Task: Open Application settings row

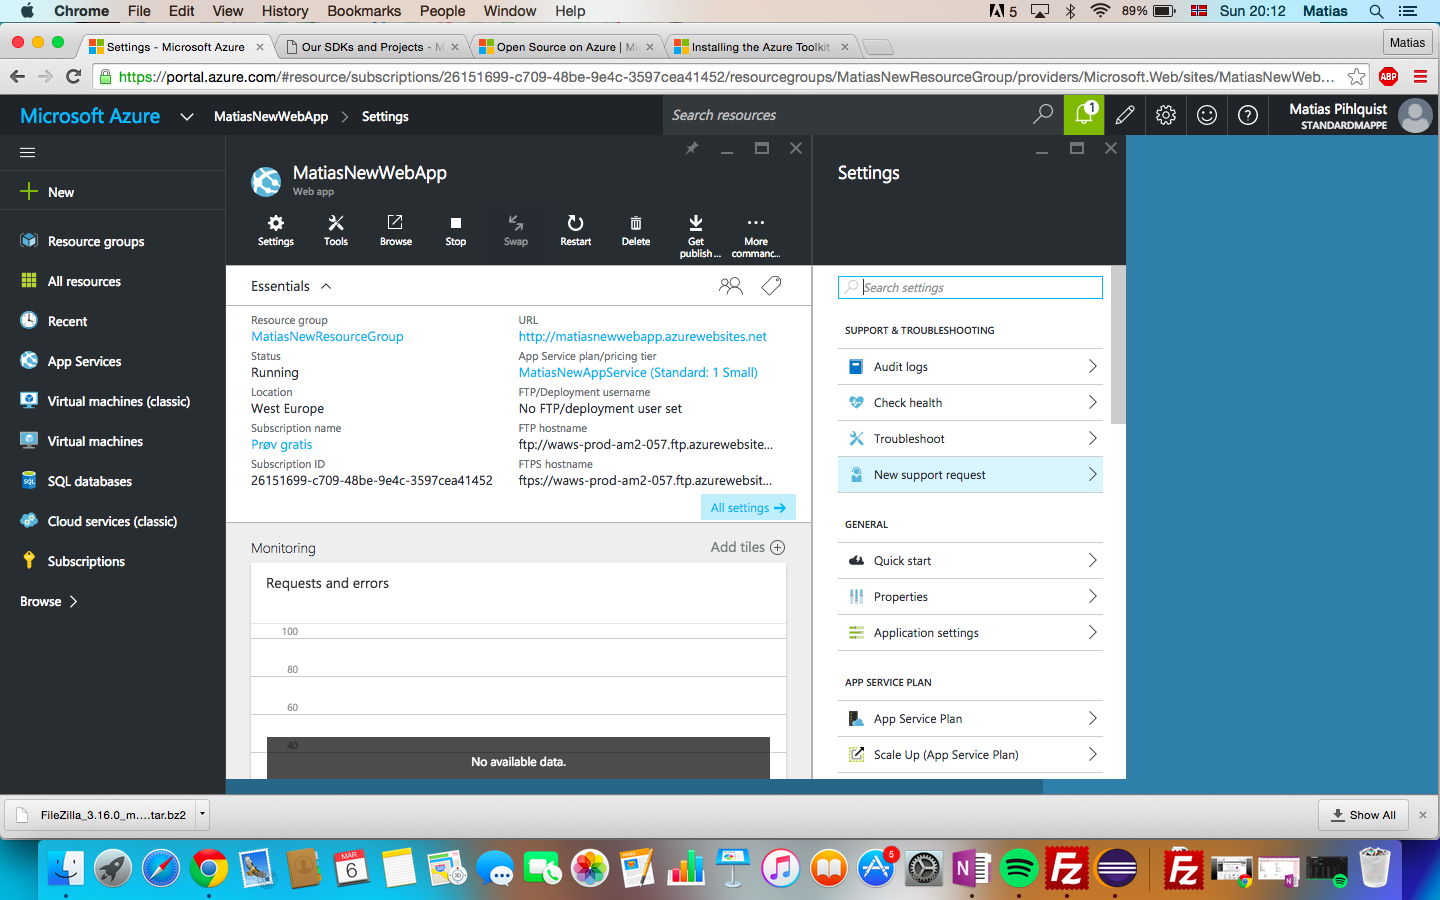Action: tap(970, 633)
